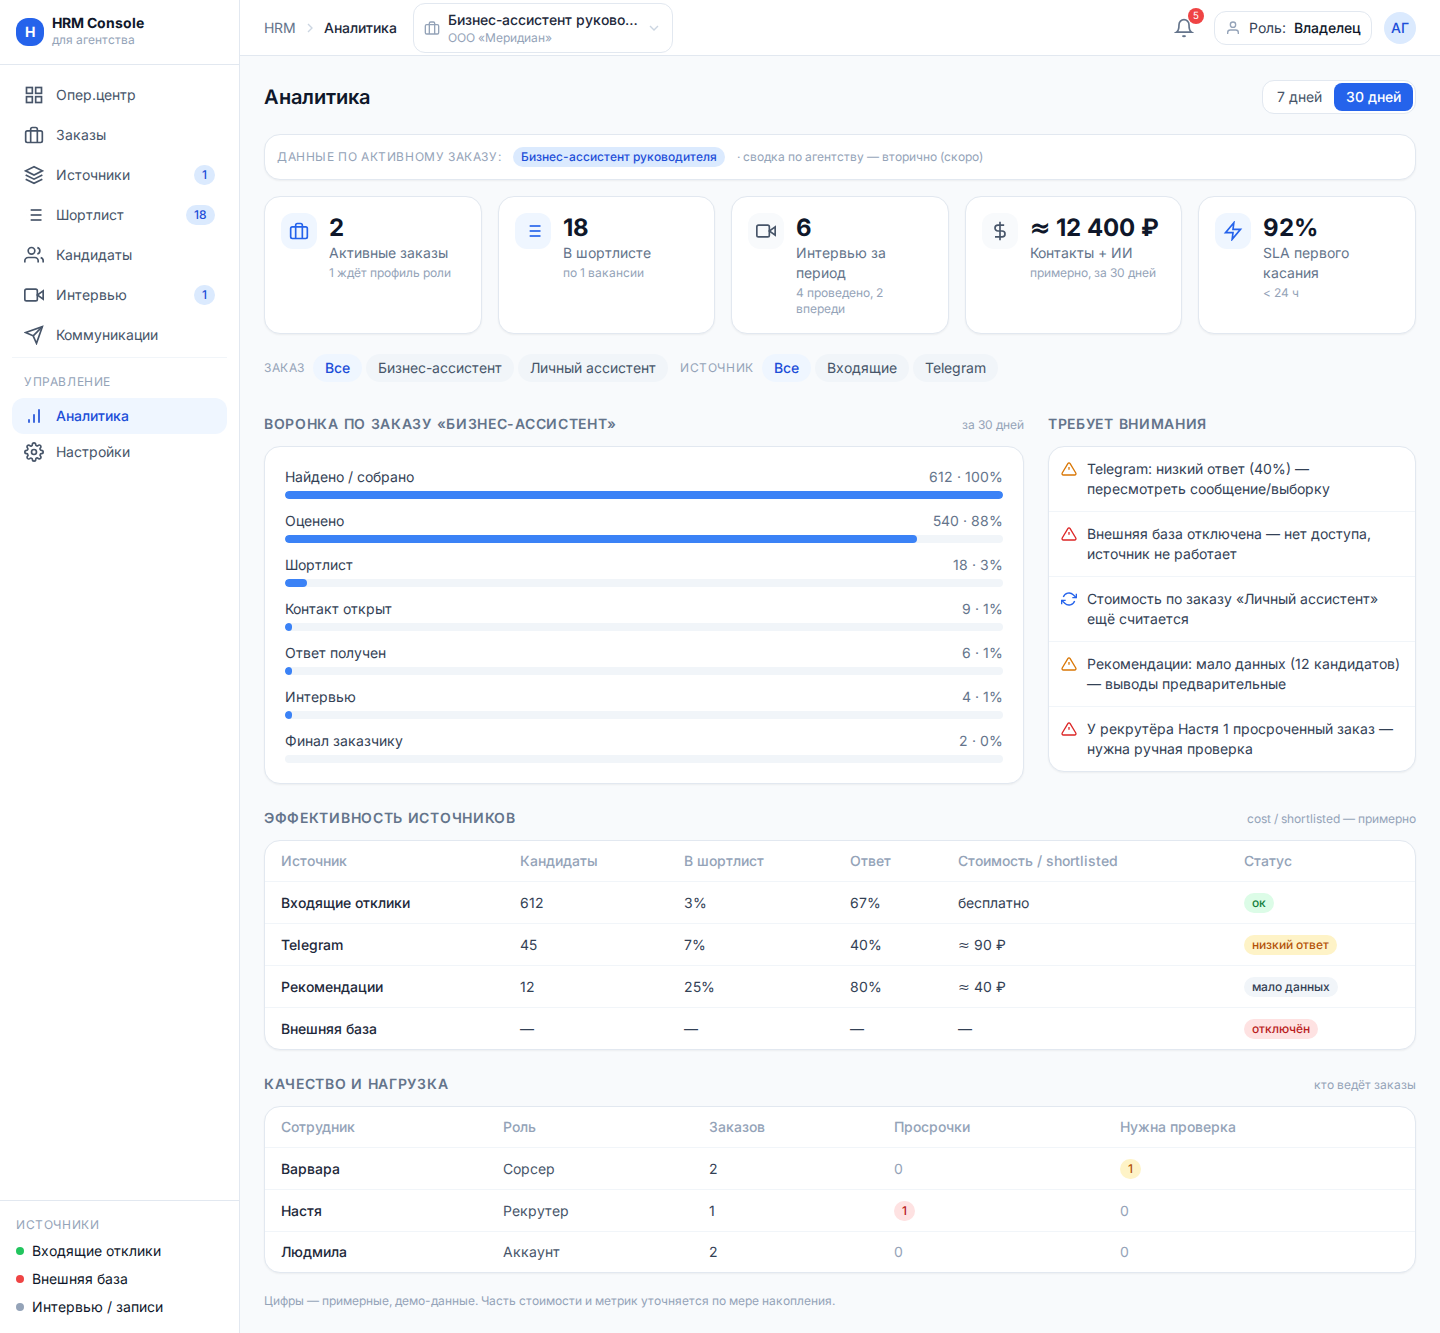The width and height of the screenshot is (1440, 1333).
Task: Click the Опер.центр grid icon
Action: 34,95
